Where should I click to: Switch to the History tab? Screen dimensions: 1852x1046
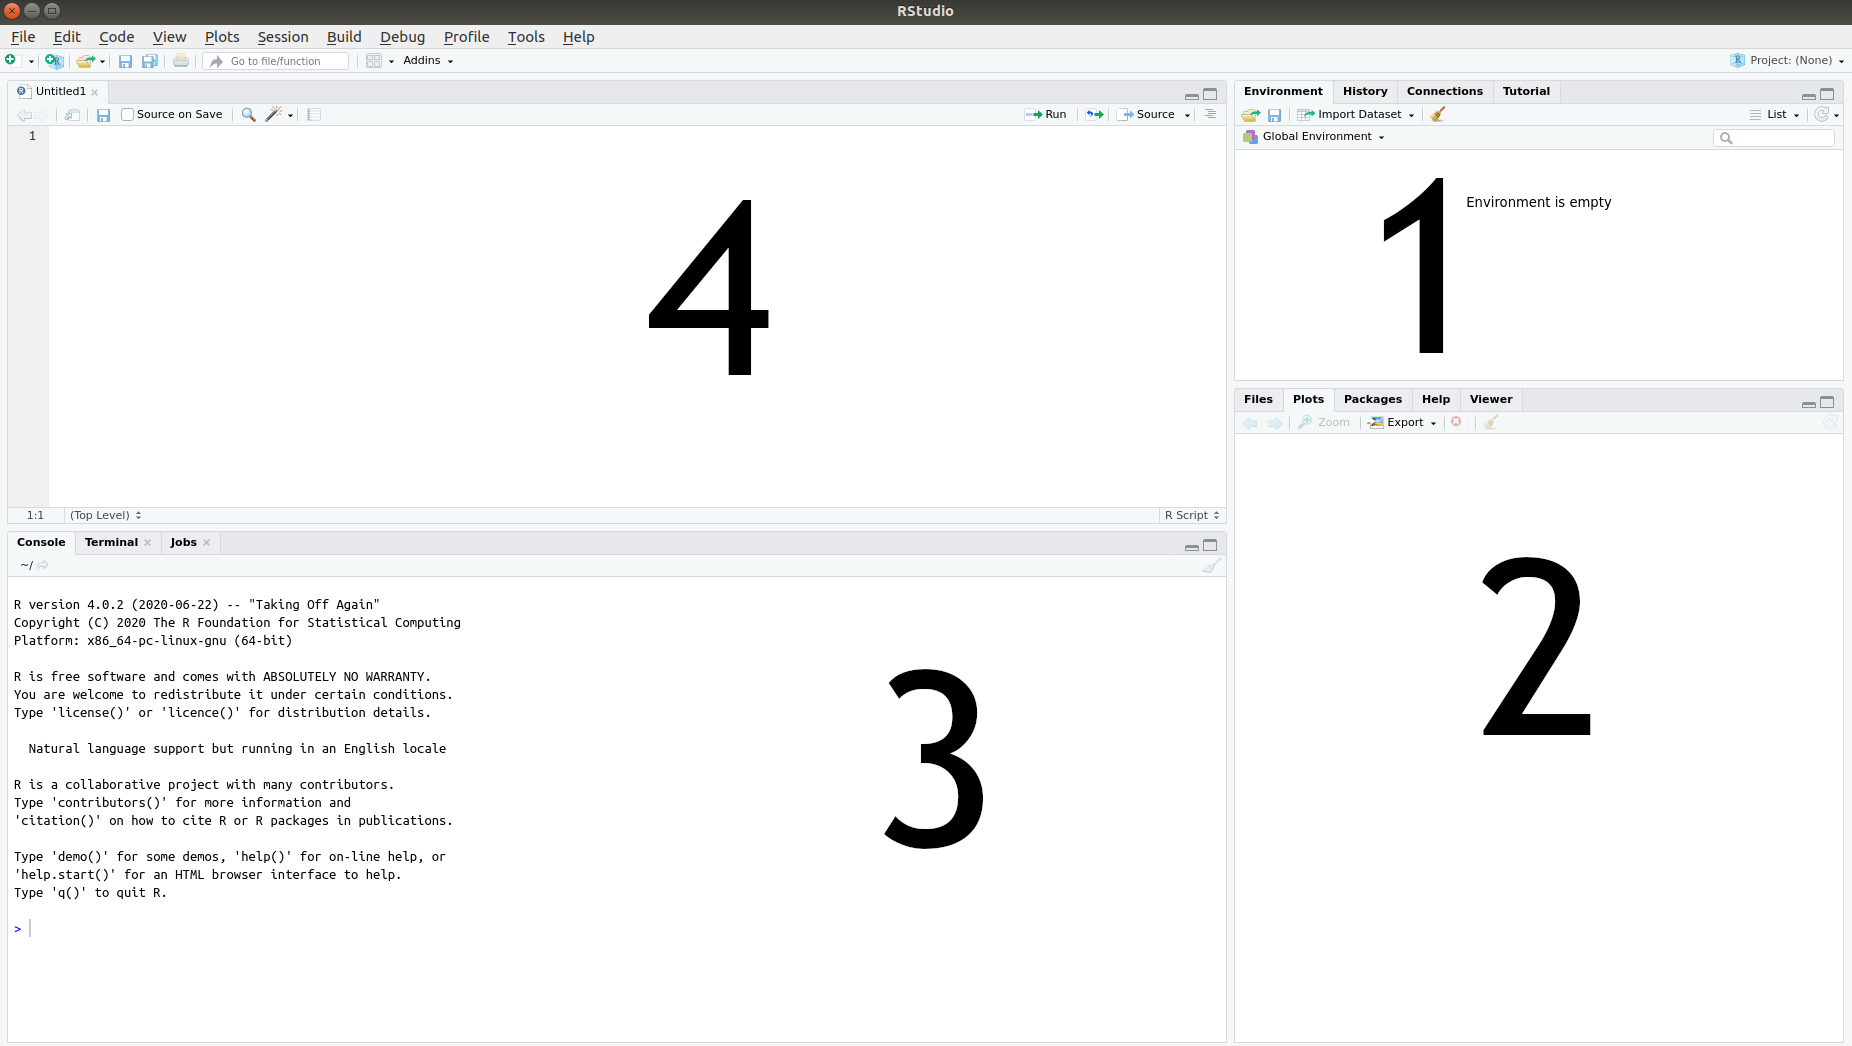click(x=1365, y=91)
